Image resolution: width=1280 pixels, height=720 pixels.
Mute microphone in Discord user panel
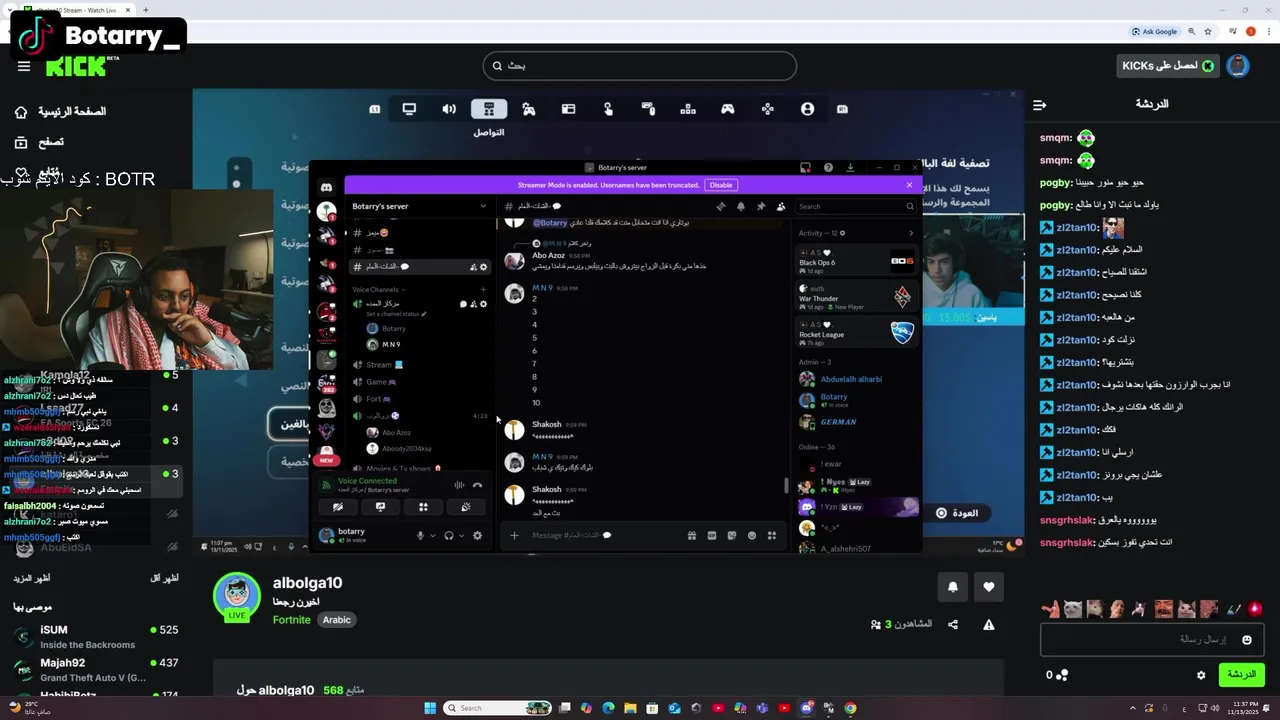click(x=420, y=535)
